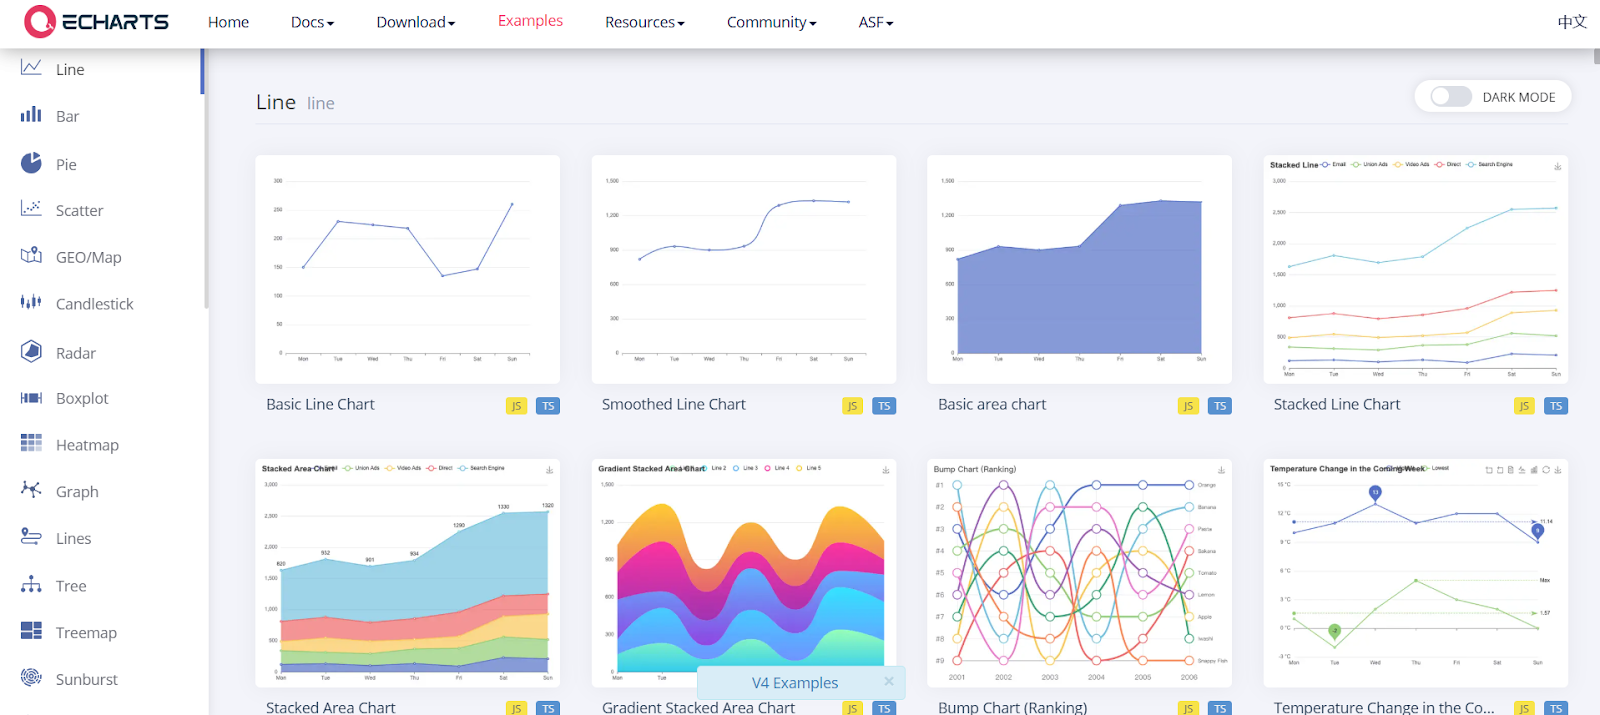Click TS badge under Smoothed Line Chart
This screenshot has height=715, width=1600.
pyautogui.click(x=884, y=406)
